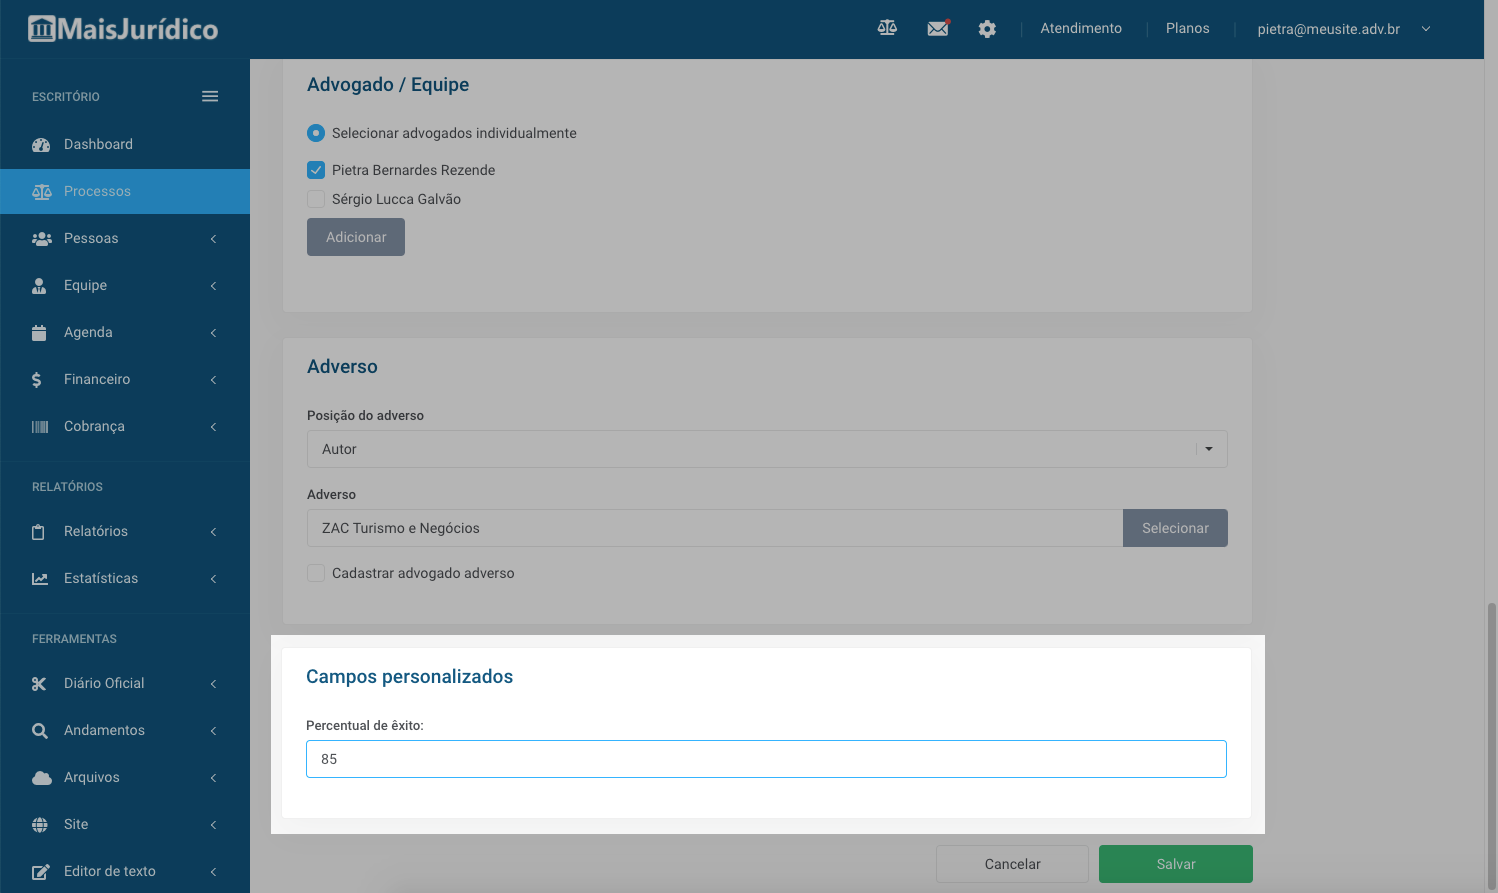Open the 'Posição do adverso' dropdown
The width and height of the screenshot is (1498, 893).
(766, 449)
